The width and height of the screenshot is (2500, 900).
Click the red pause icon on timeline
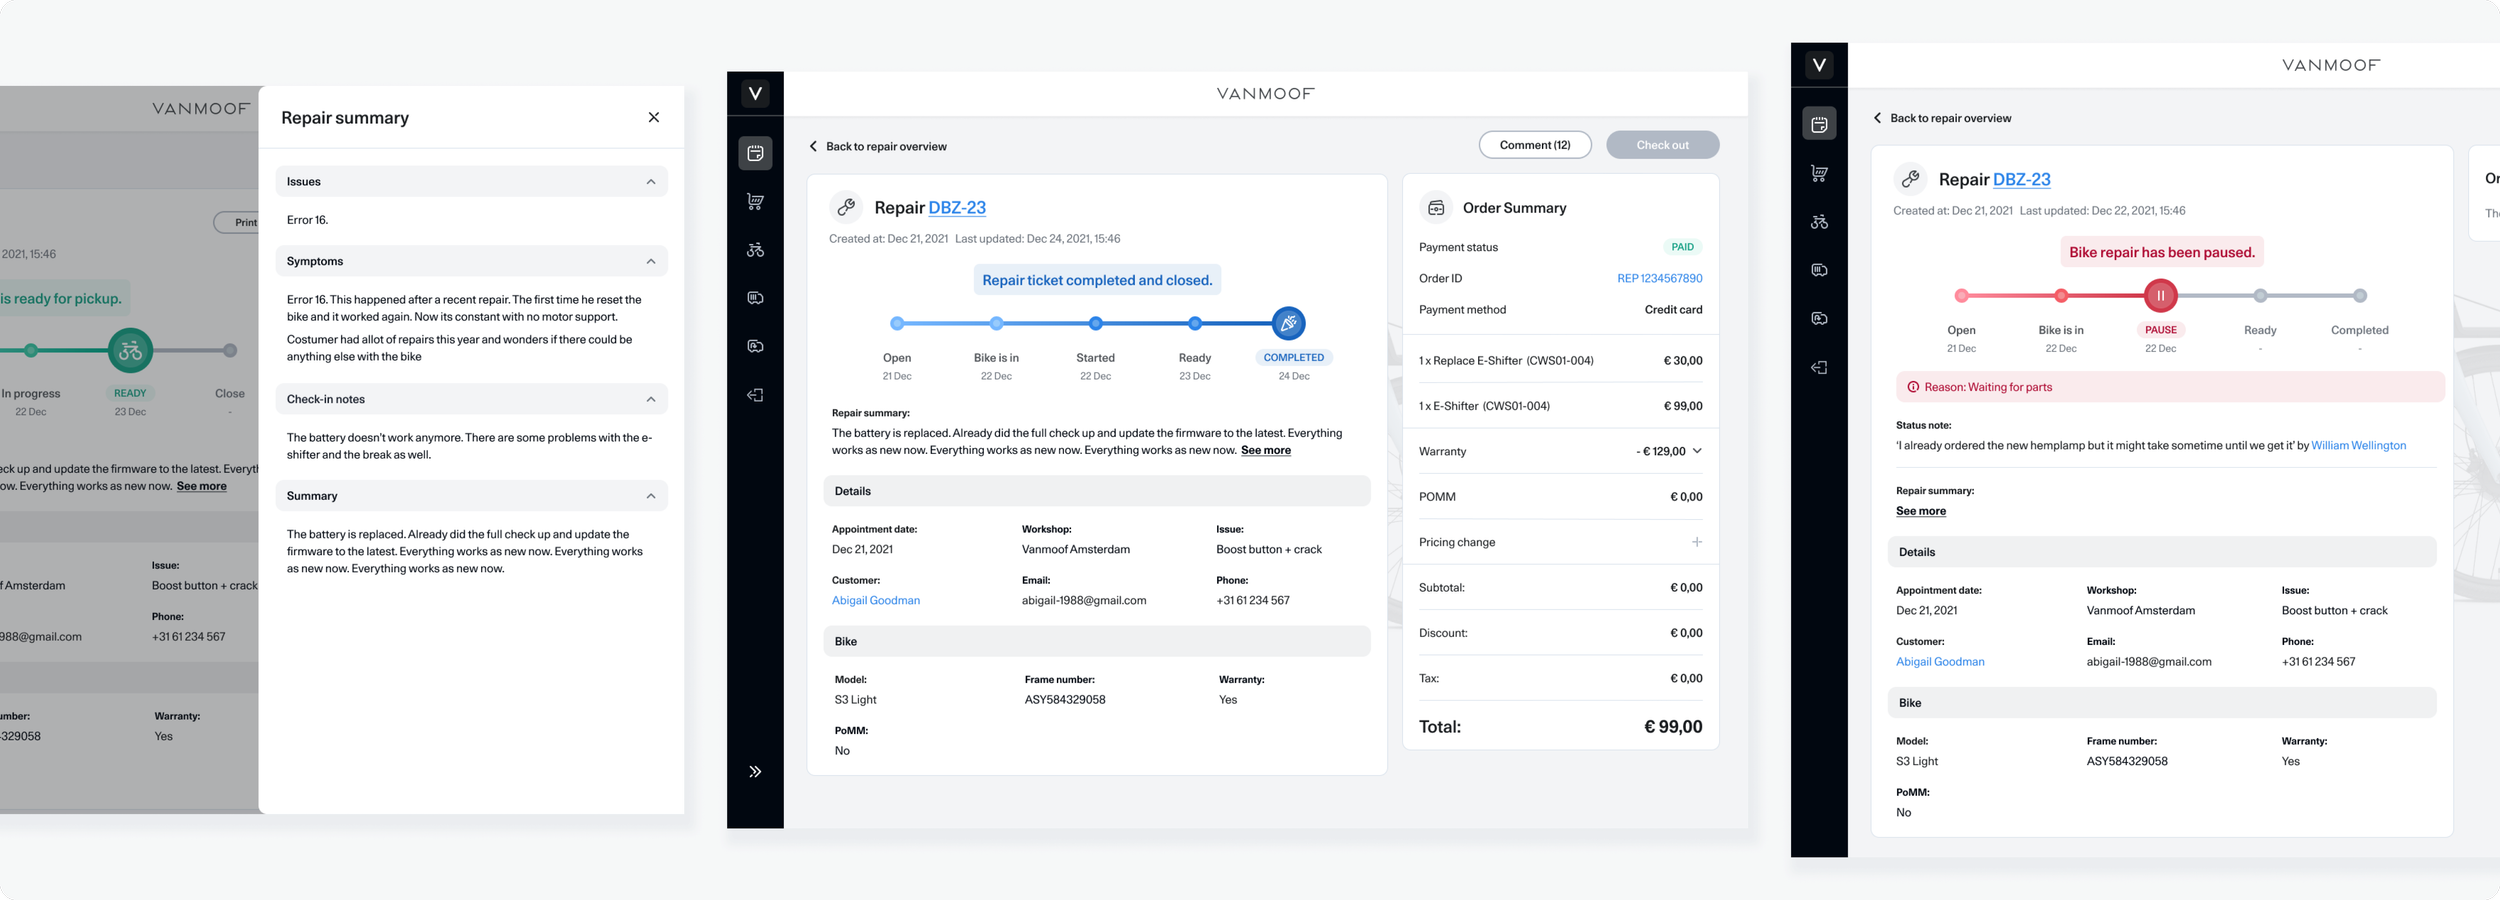pos(2160,295)
